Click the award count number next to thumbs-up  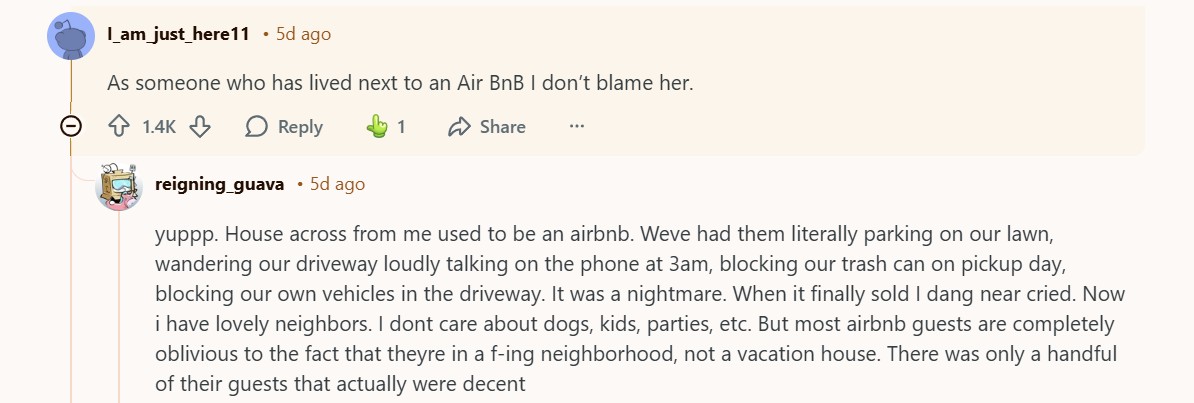[x=401, y=127]
